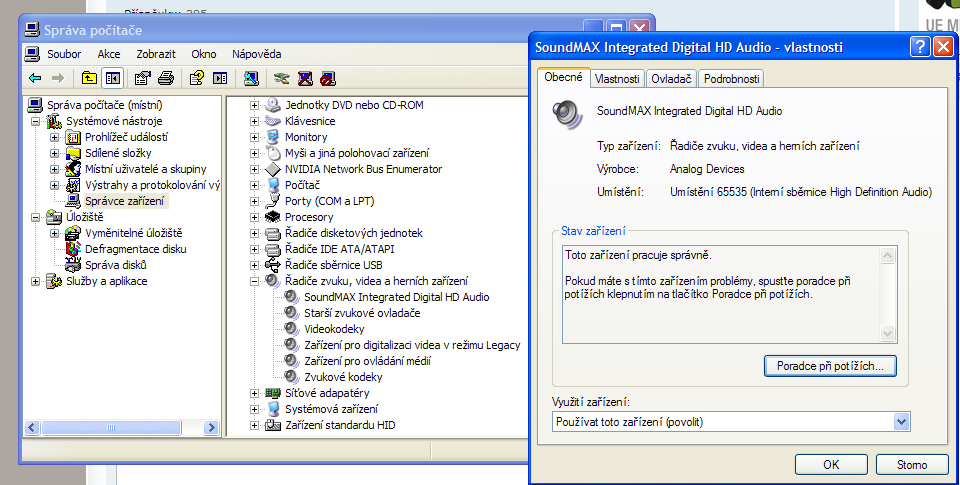Click the system menu icon beside Soubor
Screen dimensions: 960x485
point(32,54)
